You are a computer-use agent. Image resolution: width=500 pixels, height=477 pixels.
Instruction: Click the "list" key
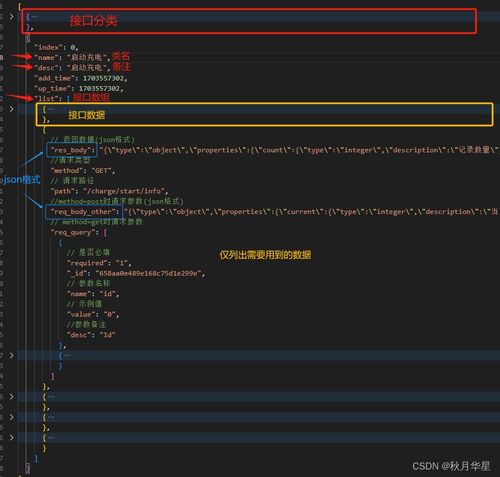tap(46, 99)
